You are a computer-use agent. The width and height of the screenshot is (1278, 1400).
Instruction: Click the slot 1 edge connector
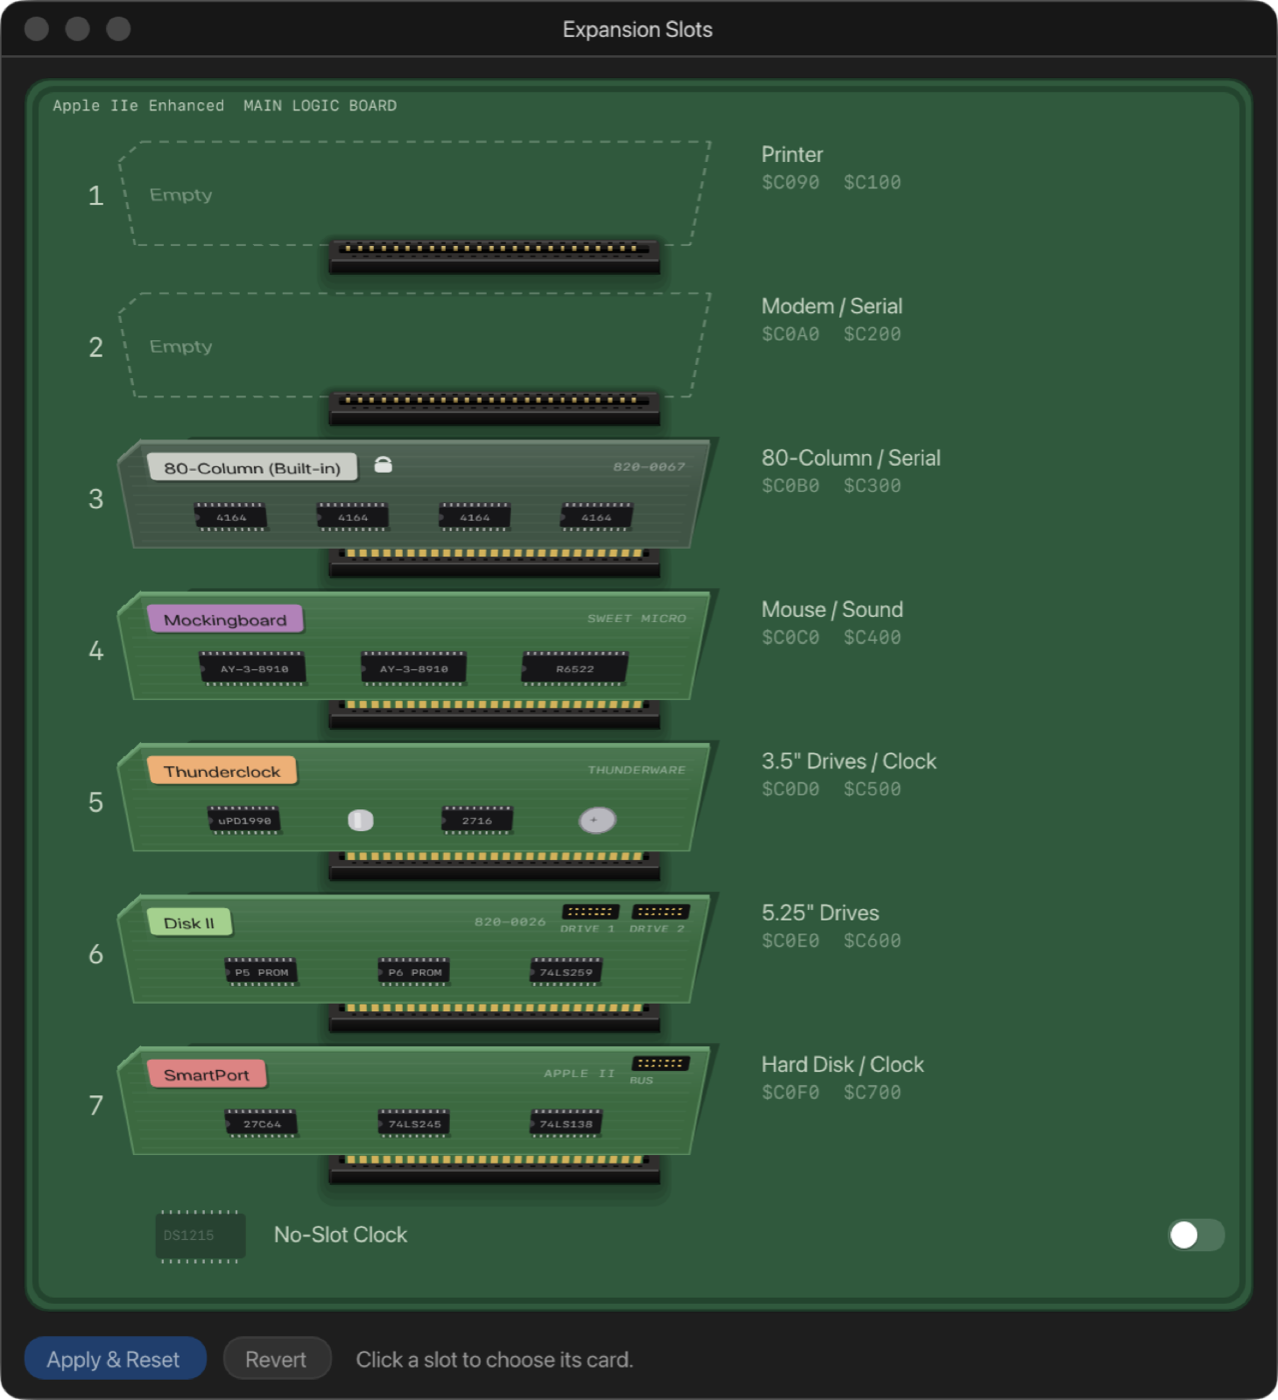click(x=495, y=256)
